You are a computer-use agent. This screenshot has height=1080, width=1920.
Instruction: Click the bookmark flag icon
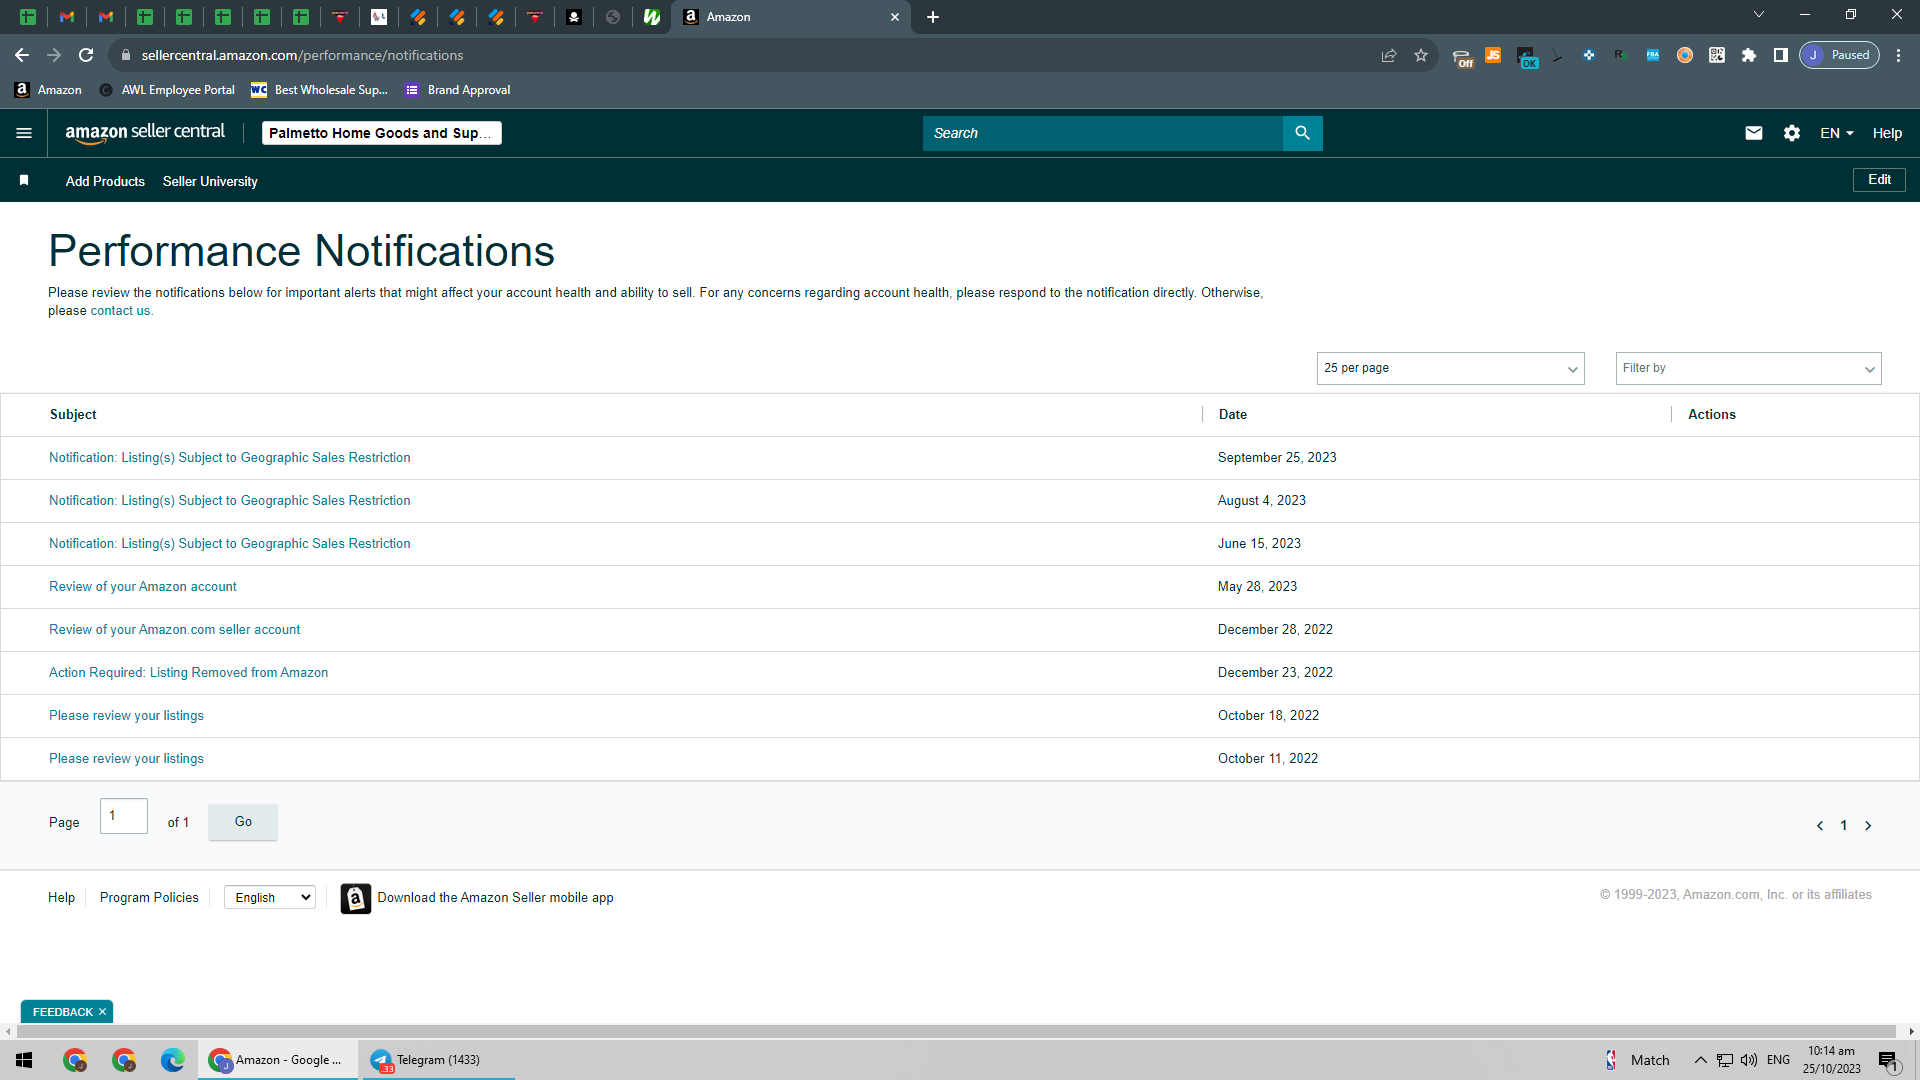[x=24, y=180]
